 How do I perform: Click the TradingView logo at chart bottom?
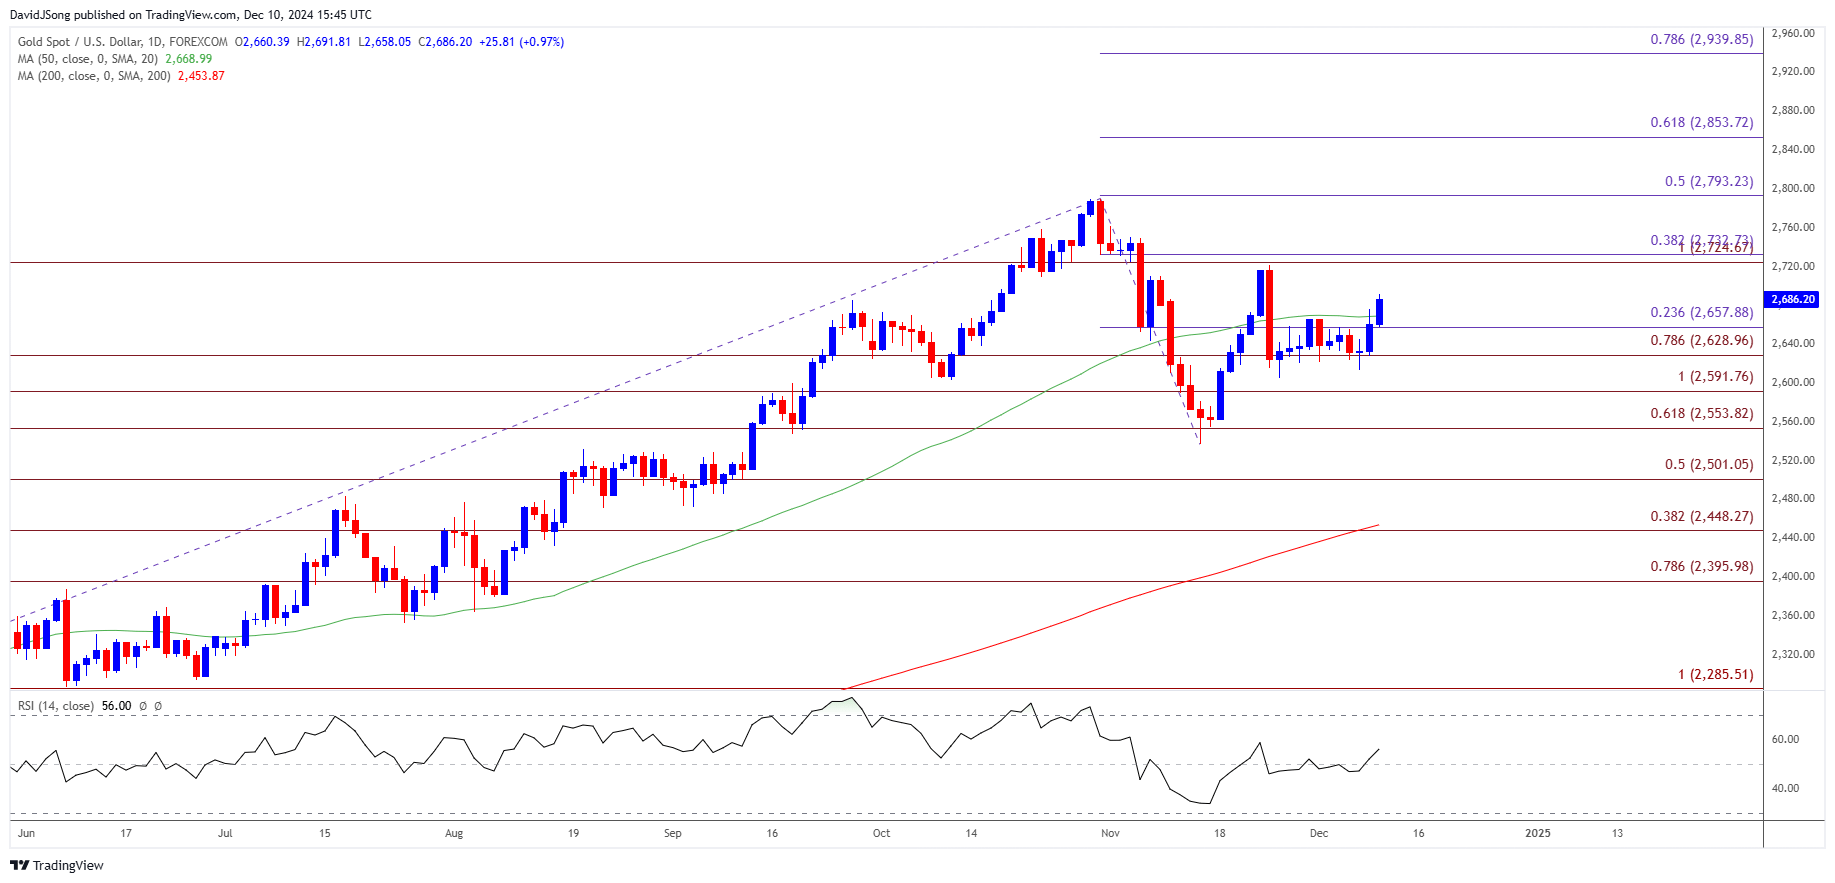pos(57,865)
